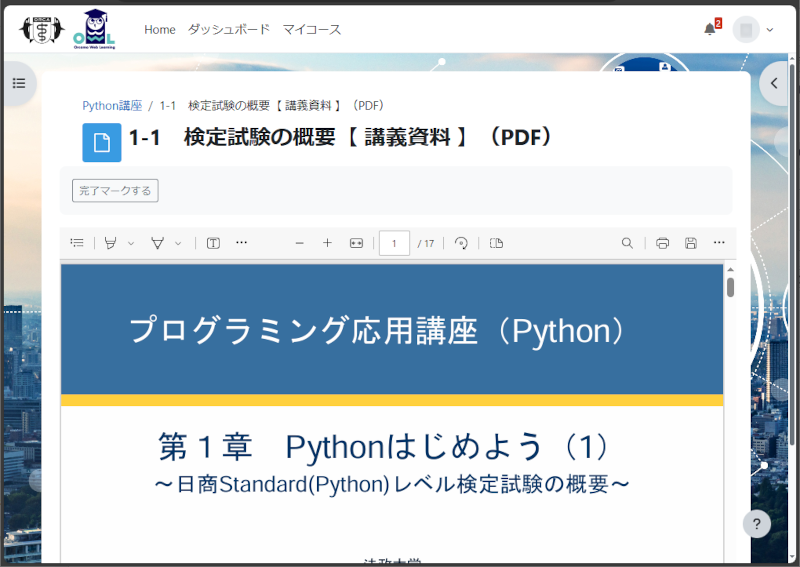Open the ダッシュボード menu item
Viewport: 800px width, 567px height.
pyautogui.click(x=228, y=29)
